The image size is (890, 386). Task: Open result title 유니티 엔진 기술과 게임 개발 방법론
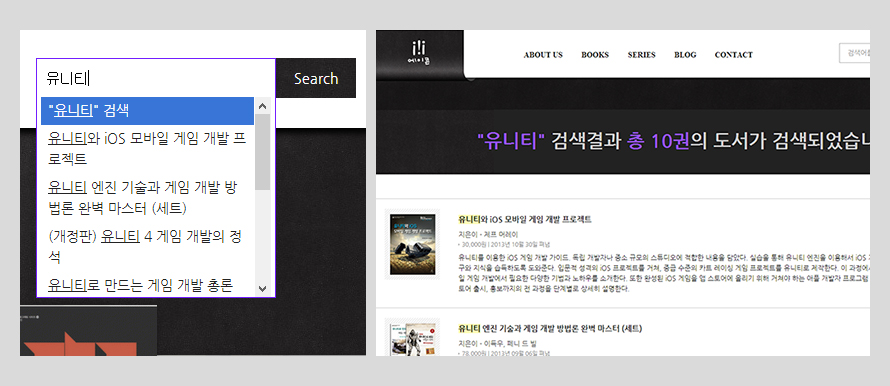[x=550, y=329]
